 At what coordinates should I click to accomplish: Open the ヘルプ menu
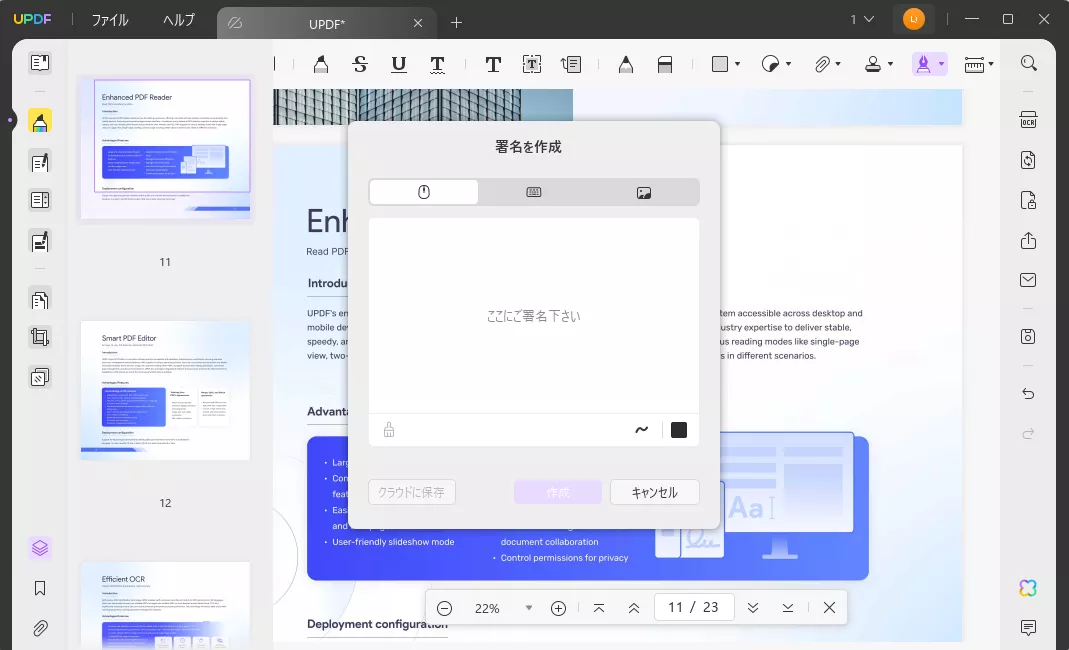coord(179,20)
